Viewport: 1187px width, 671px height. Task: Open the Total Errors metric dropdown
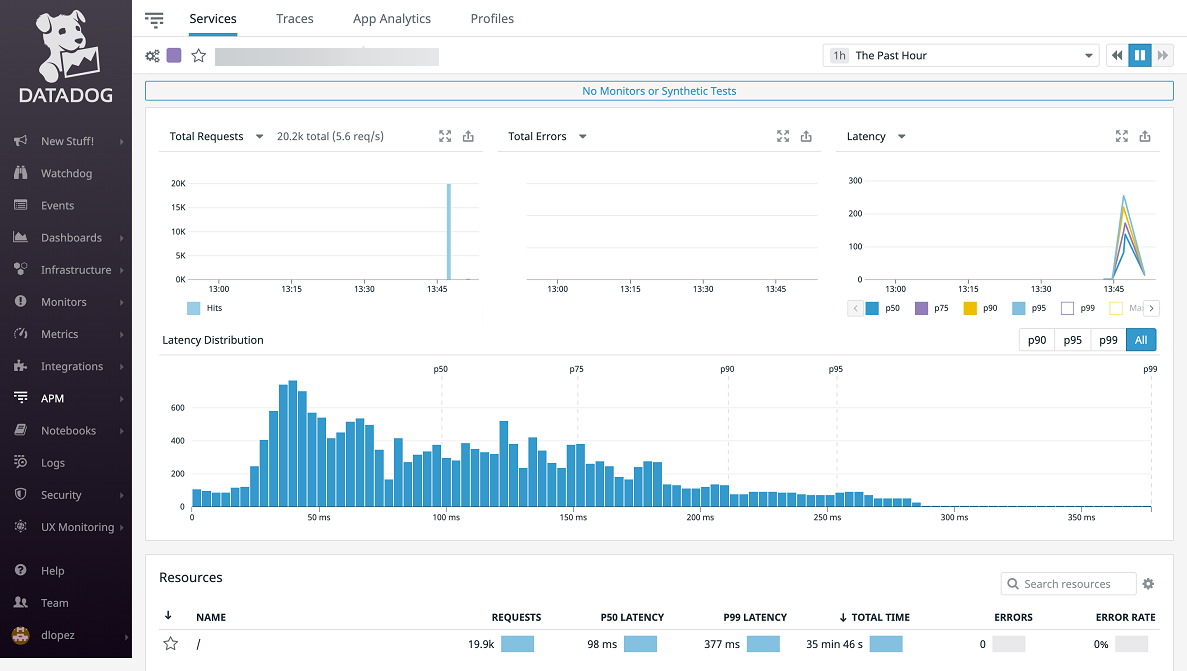pos(583,136)
